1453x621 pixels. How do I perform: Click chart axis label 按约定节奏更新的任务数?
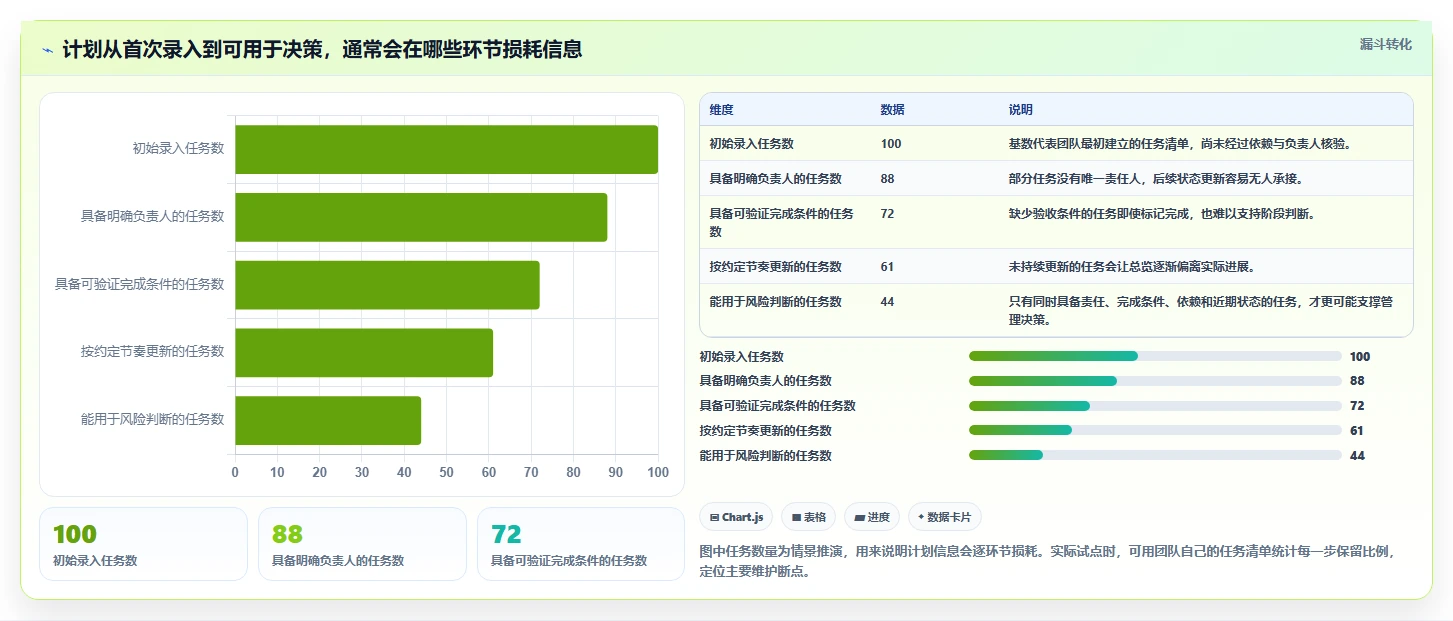[x=152, y=352]
